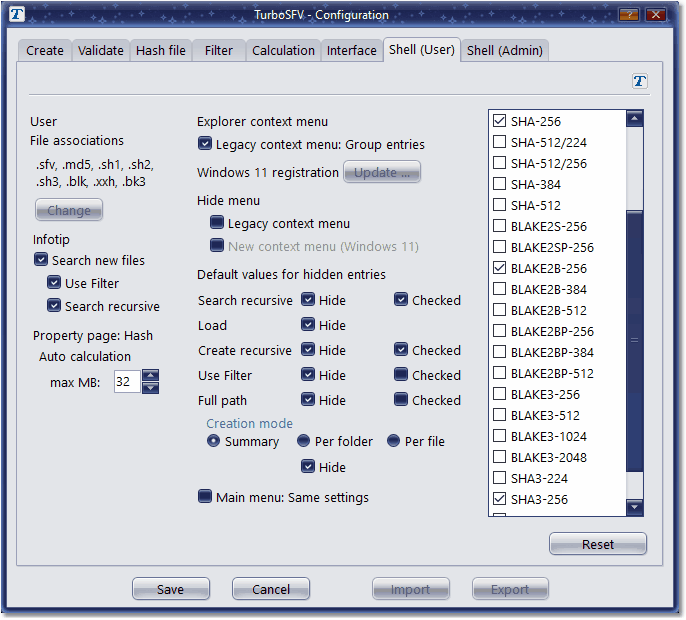Click the help question mark button
This screenshot has width=686, height=620.
[x=628, y=15]
